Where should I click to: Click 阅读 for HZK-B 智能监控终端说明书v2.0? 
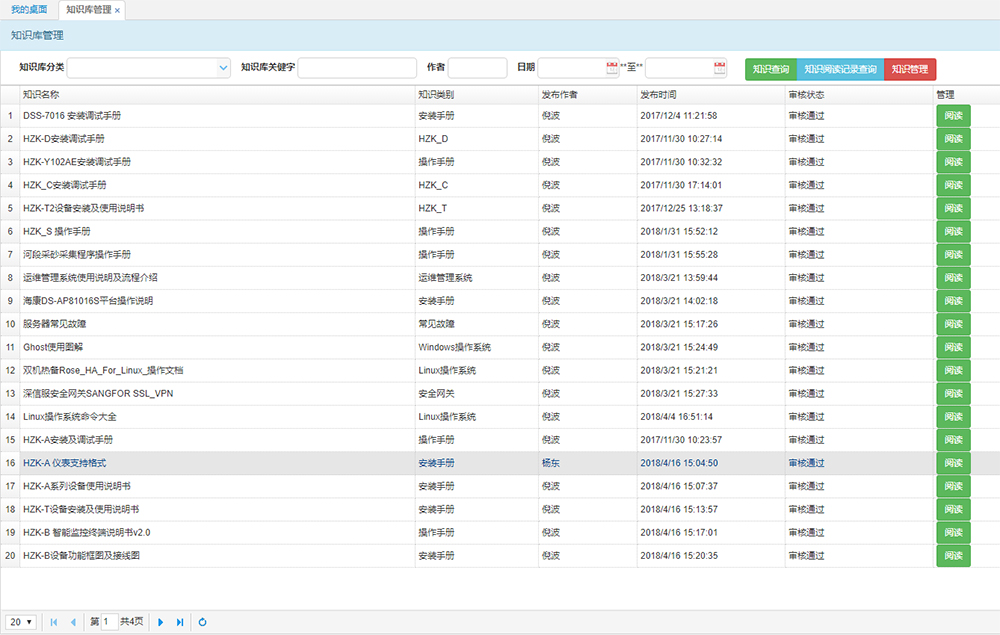click(x=953, y=533)
